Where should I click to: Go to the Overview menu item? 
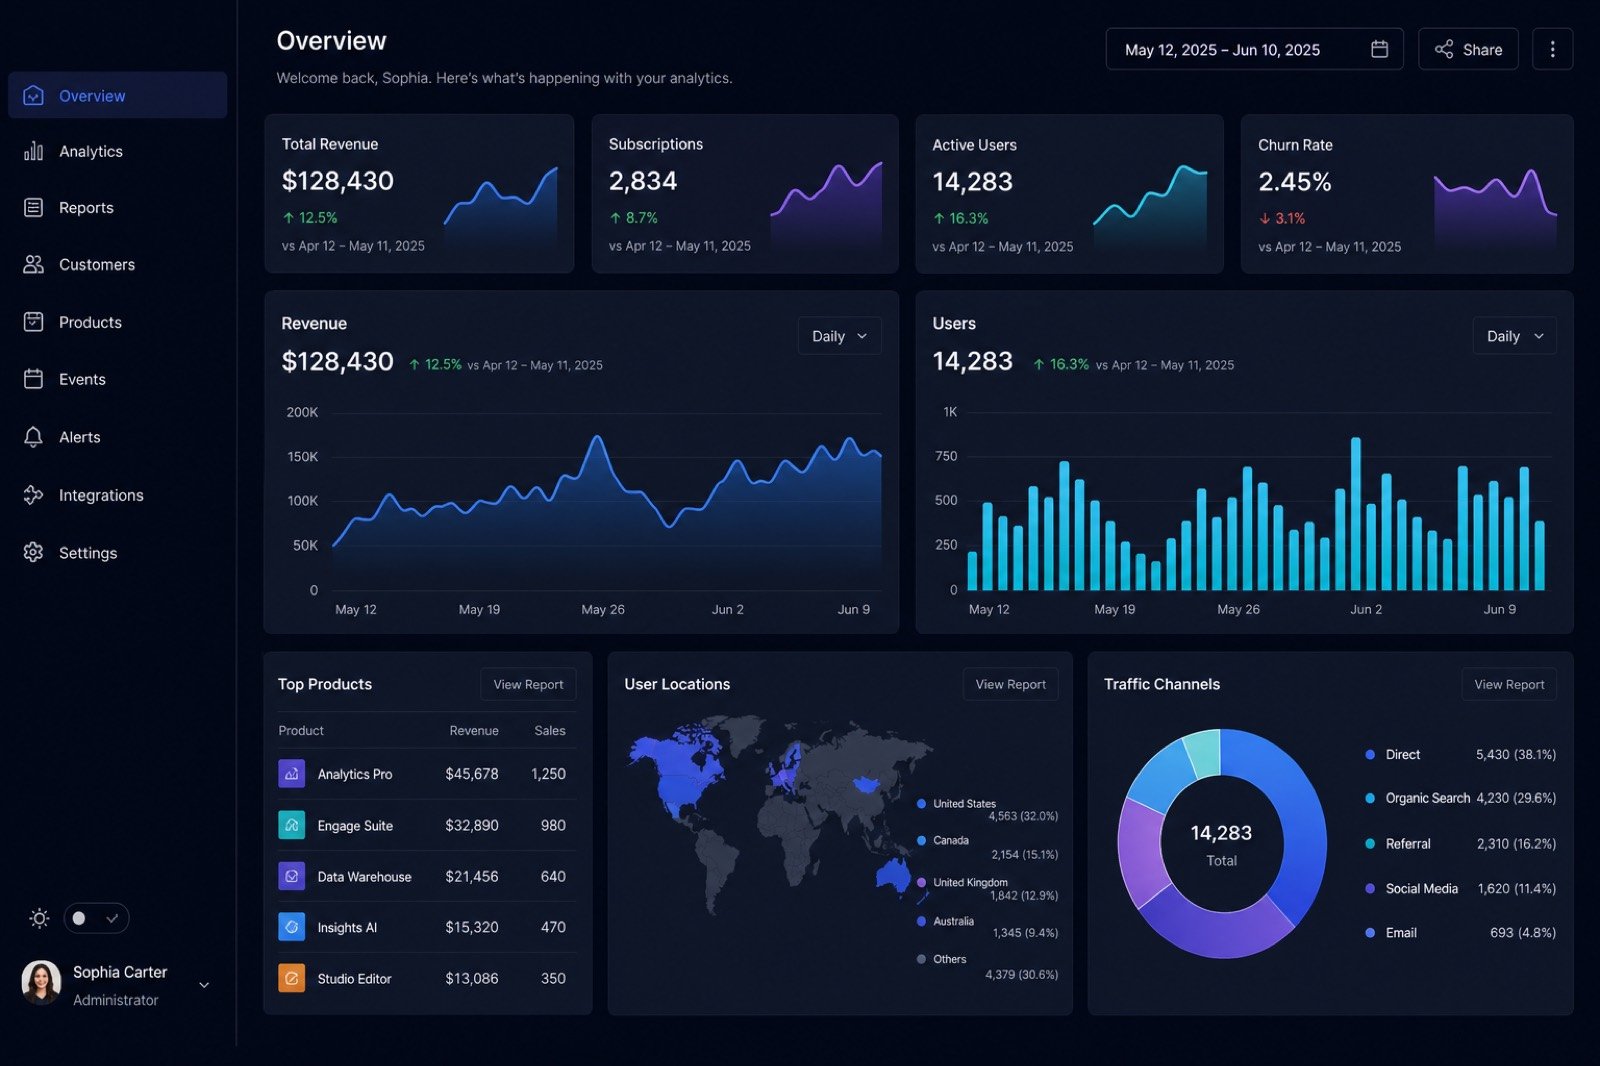click(117, 96)
